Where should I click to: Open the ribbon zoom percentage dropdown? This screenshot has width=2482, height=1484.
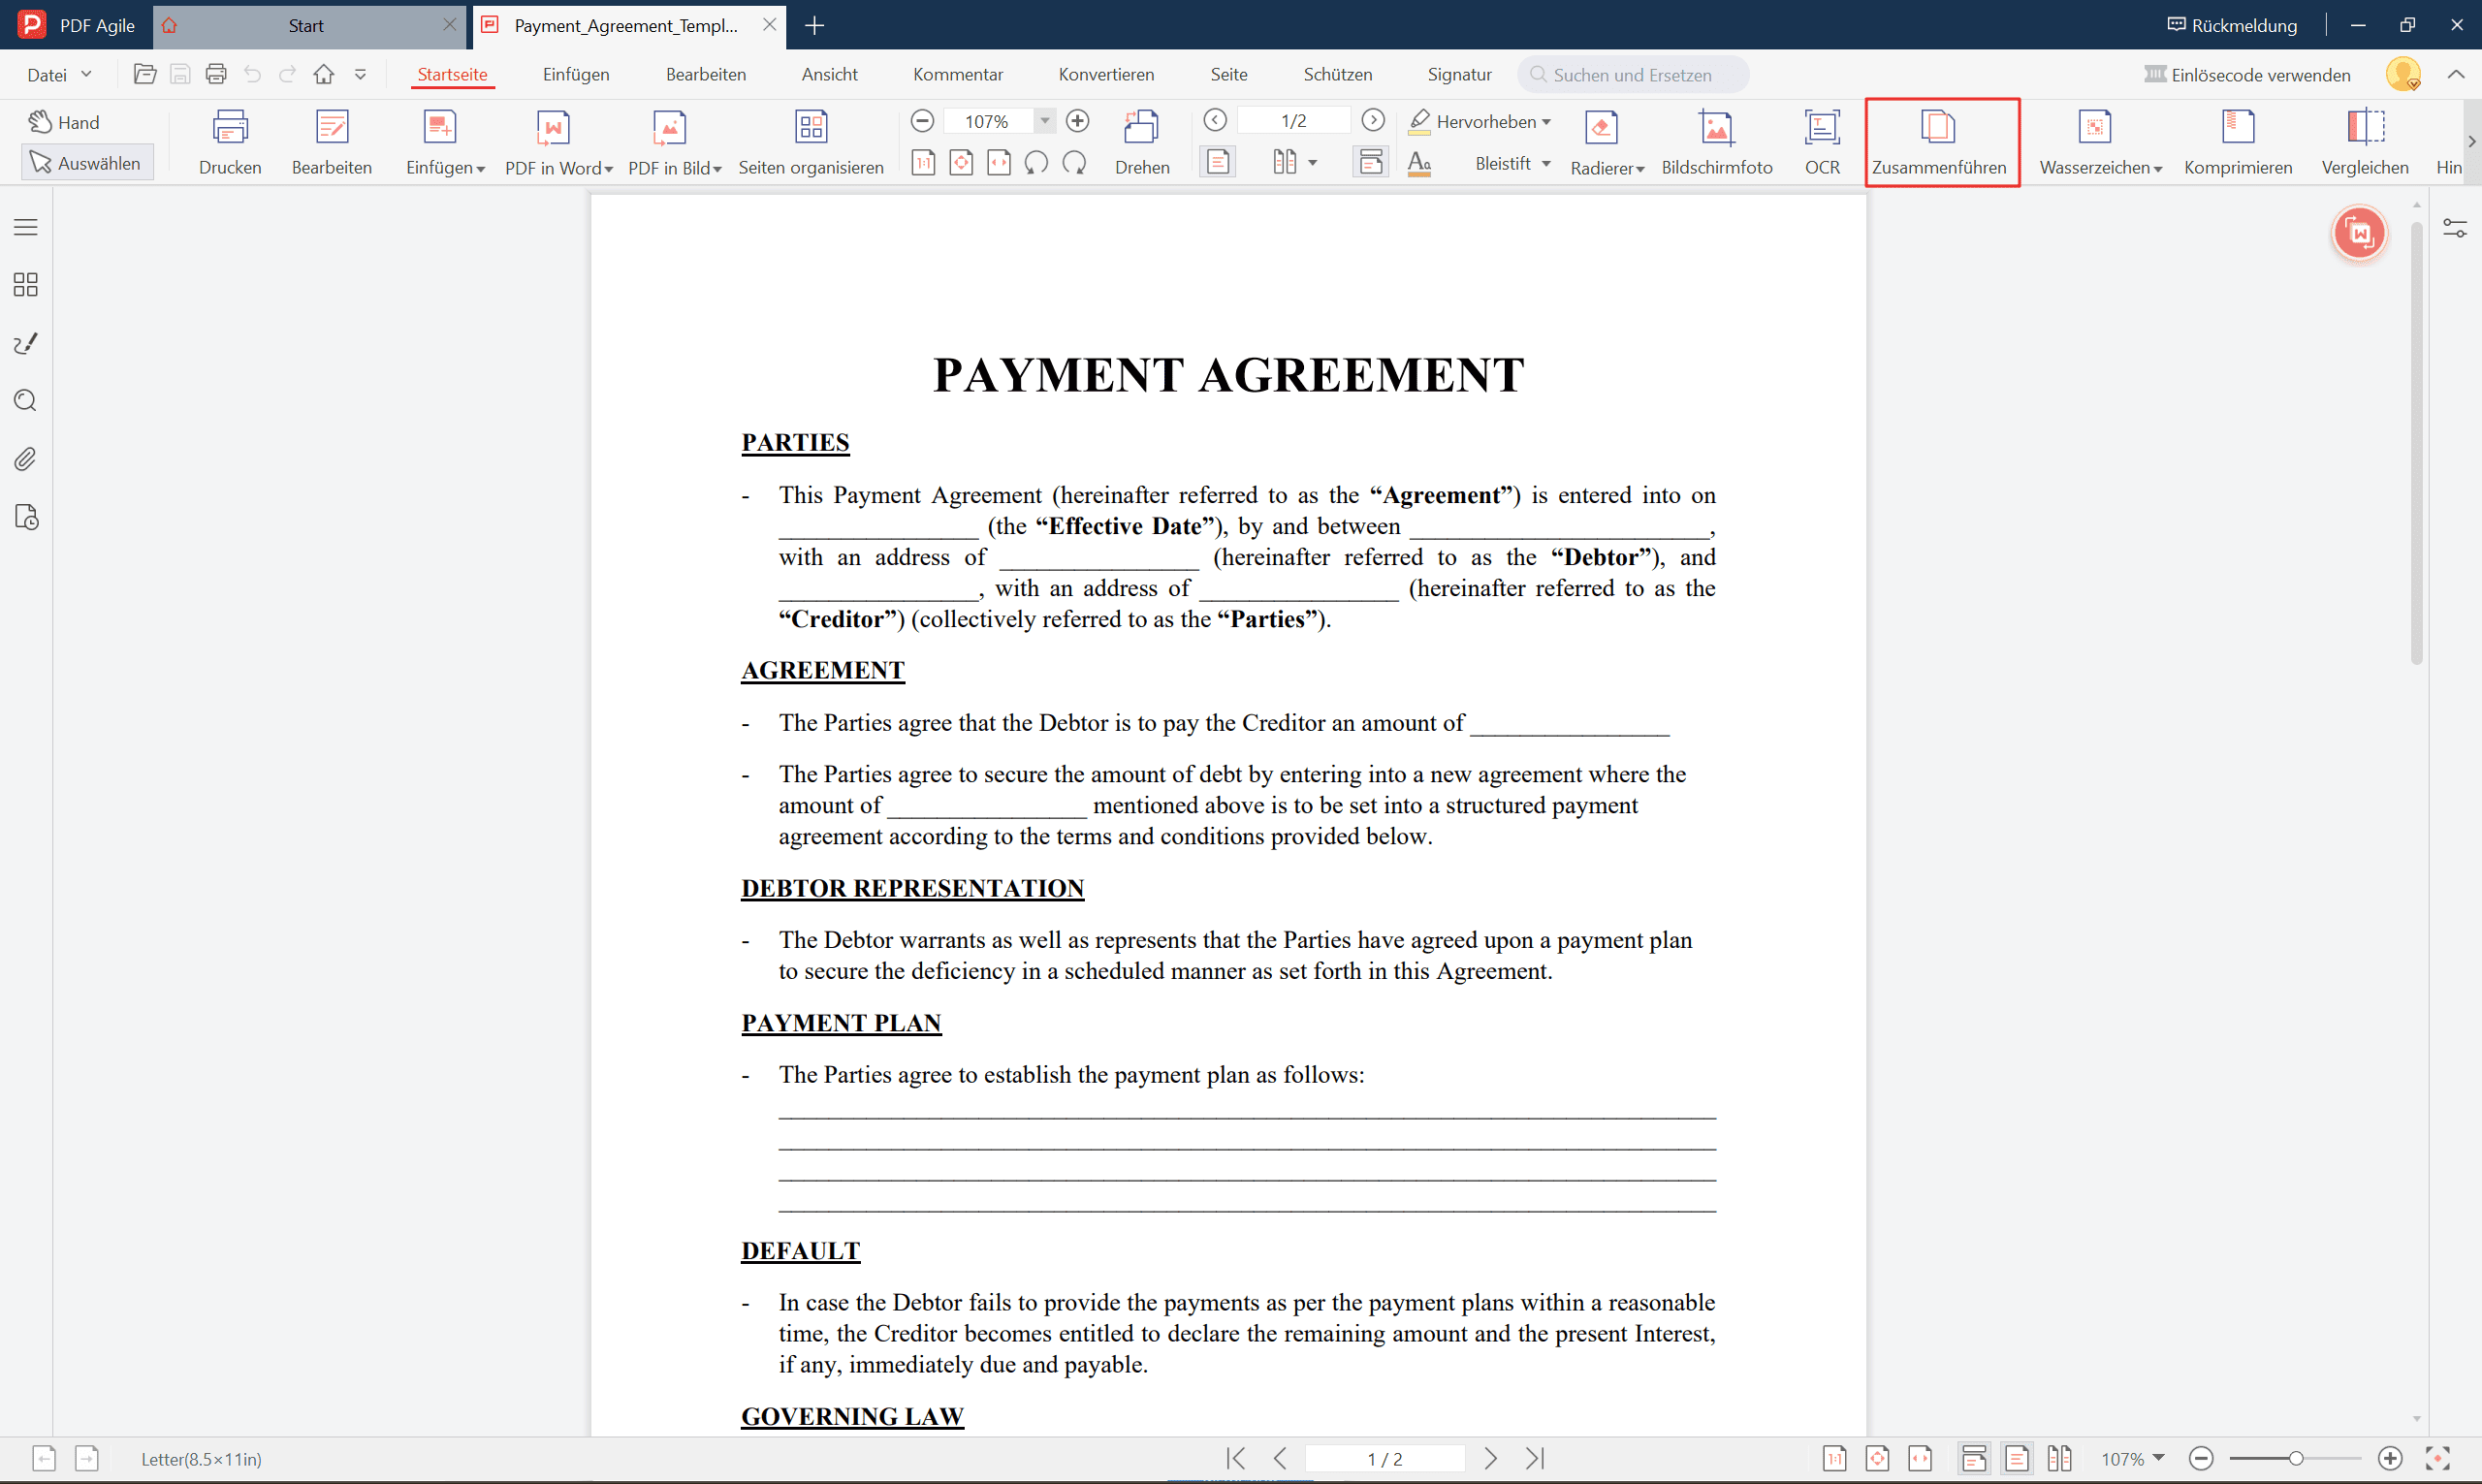pyautogui.click(x=1045, y=121)
